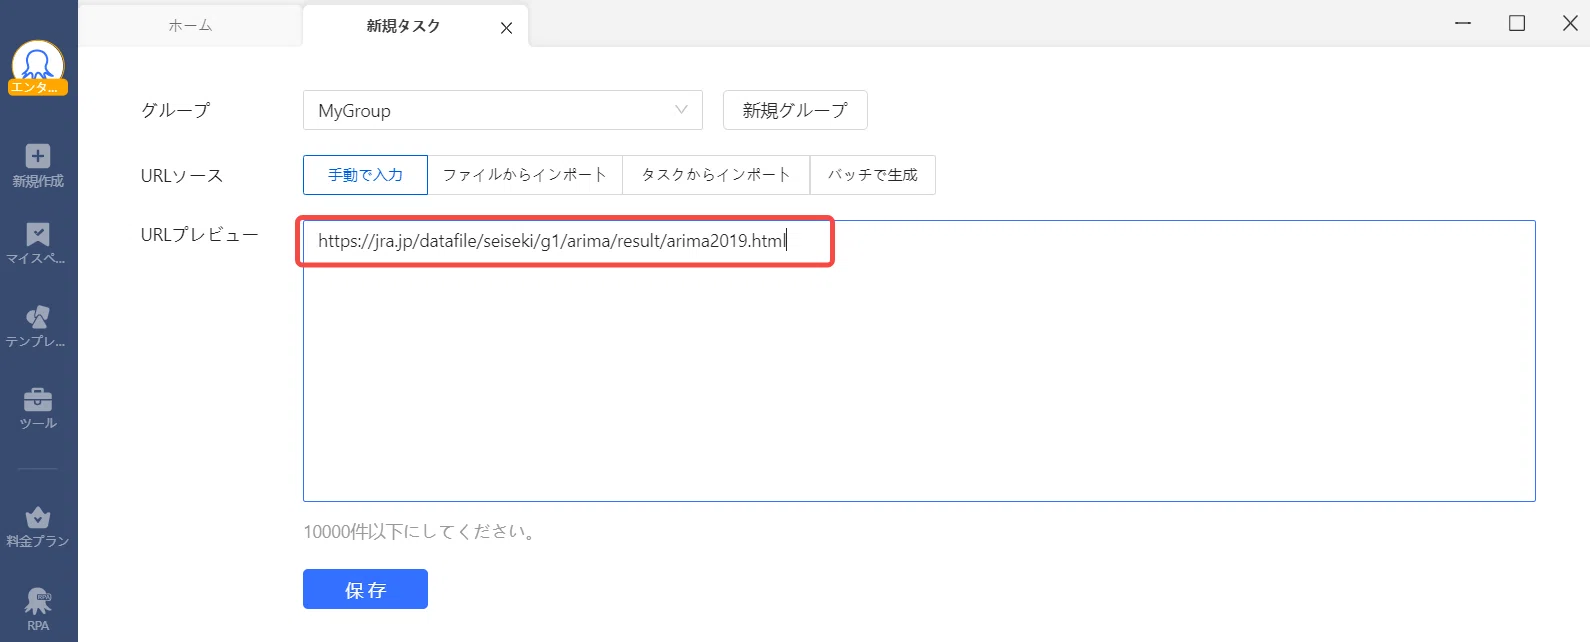Click the URLソース label text

pyautogui.click(x=182, y=176)
